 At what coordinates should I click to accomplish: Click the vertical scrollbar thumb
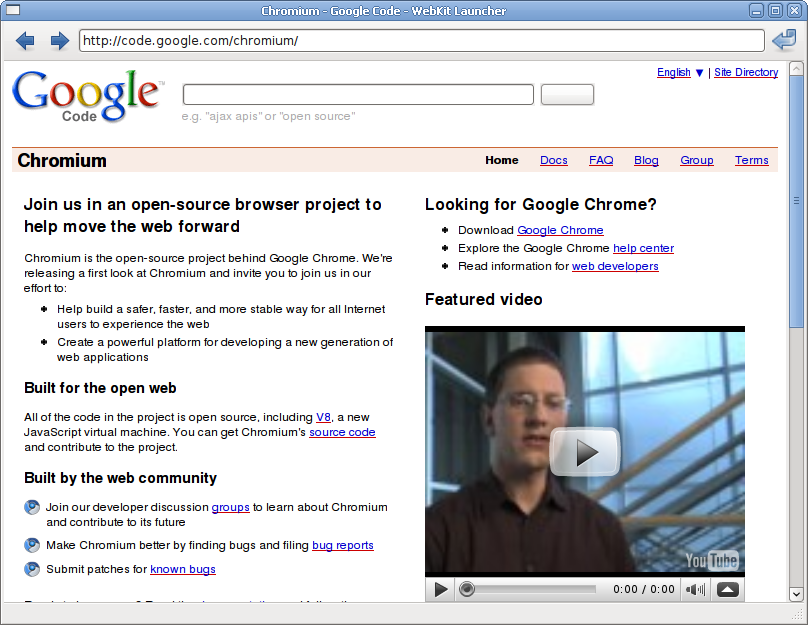click(796, 201)
